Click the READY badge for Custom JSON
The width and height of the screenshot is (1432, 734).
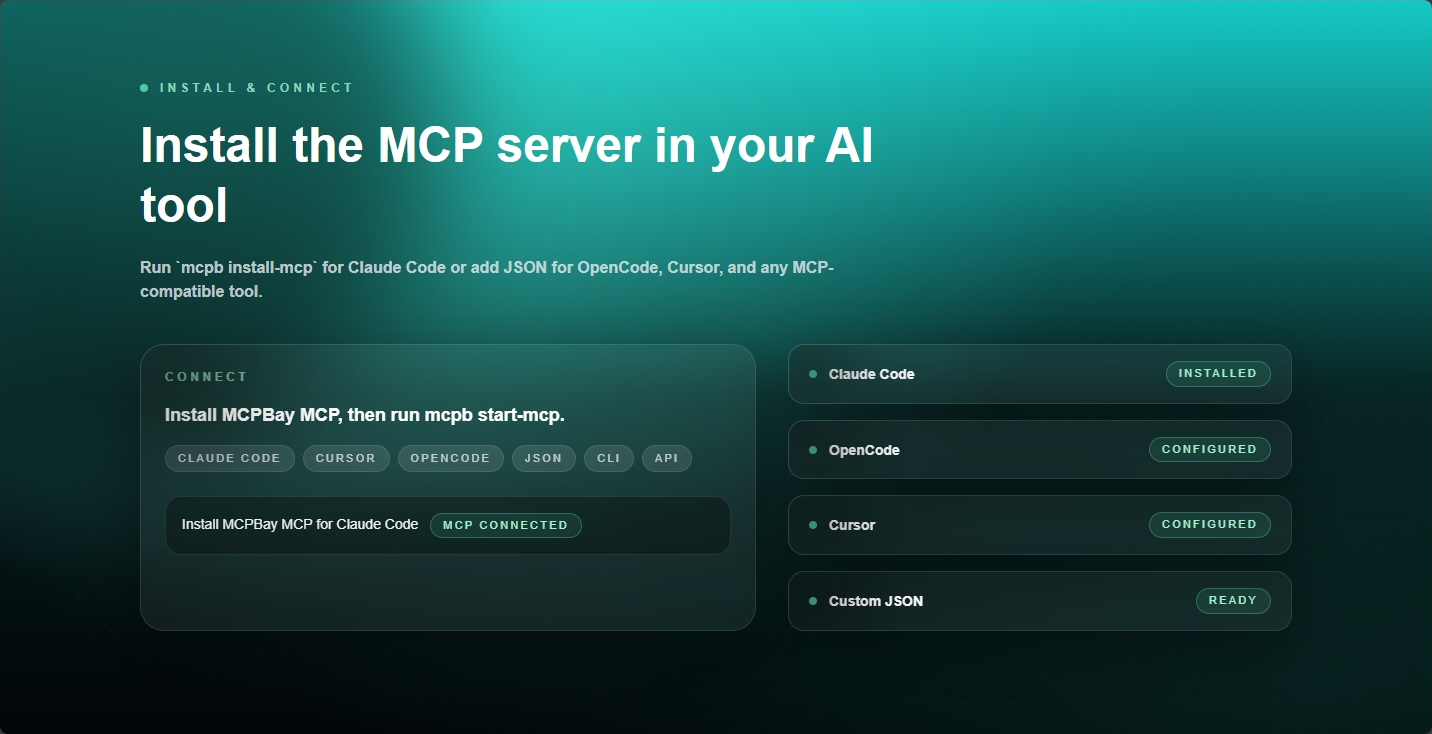point(1233,600)
